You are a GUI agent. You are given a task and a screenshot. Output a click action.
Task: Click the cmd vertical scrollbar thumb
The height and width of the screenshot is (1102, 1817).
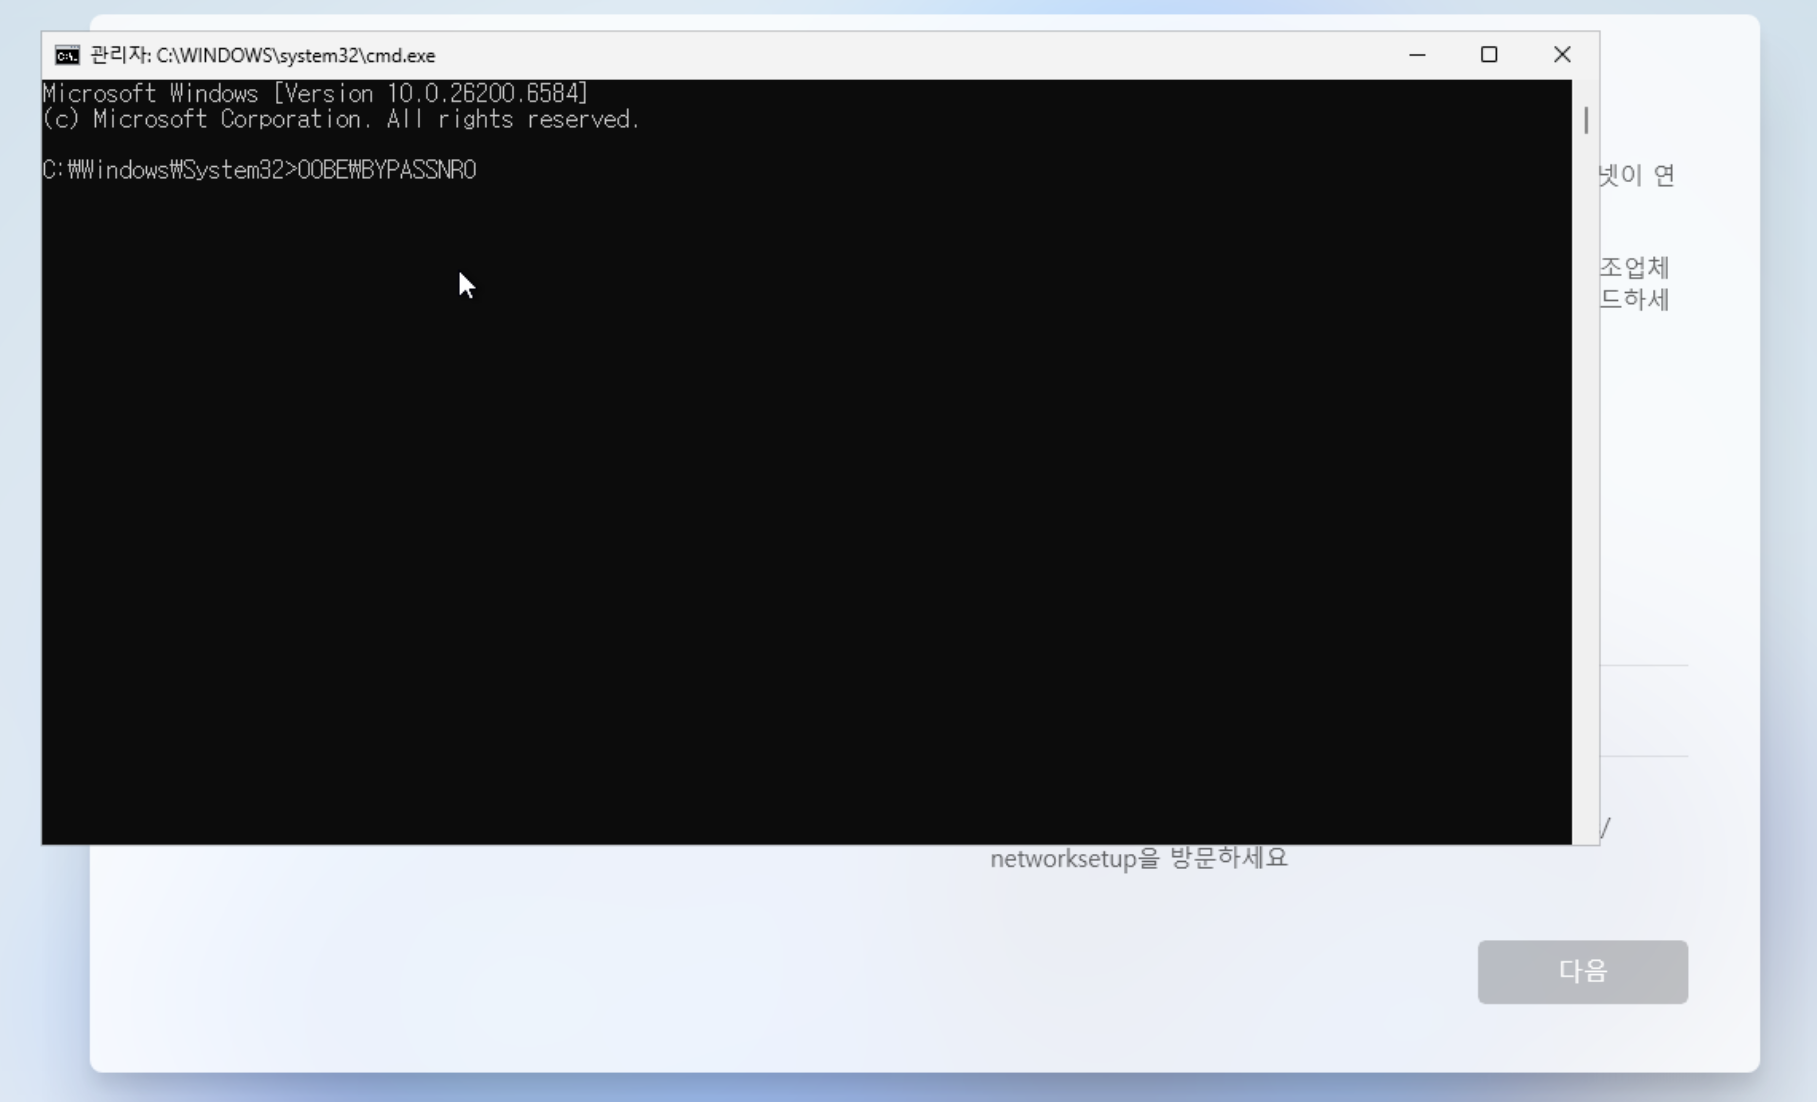tap(1586, 120)
